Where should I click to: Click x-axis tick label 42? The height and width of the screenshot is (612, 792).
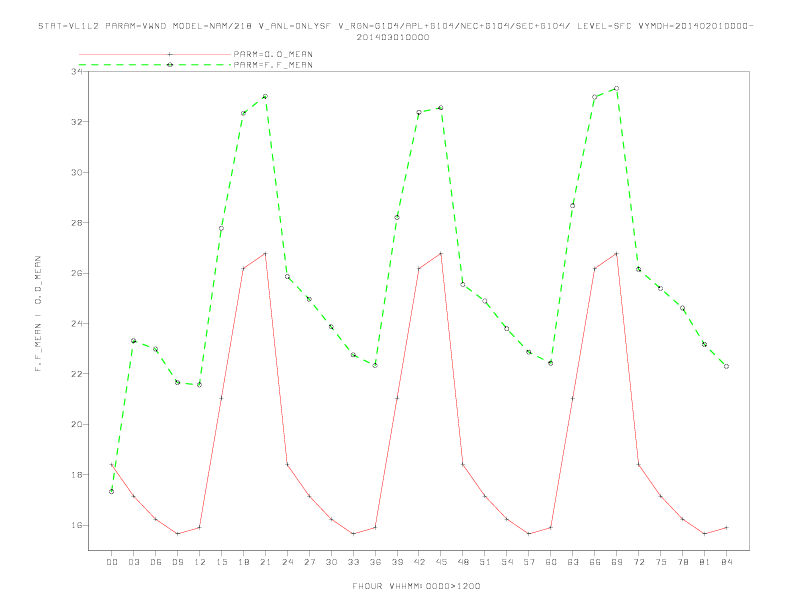tap(419, 562)
